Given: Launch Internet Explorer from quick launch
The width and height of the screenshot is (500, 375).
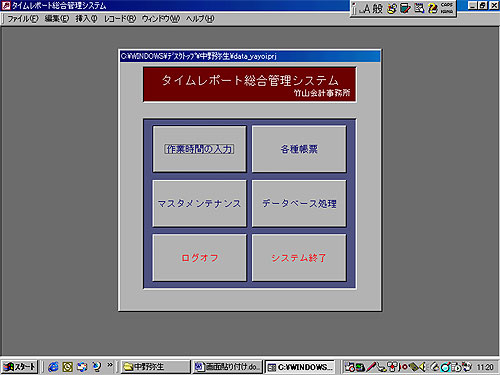Looking at the screenshot, I should point(53,367).
